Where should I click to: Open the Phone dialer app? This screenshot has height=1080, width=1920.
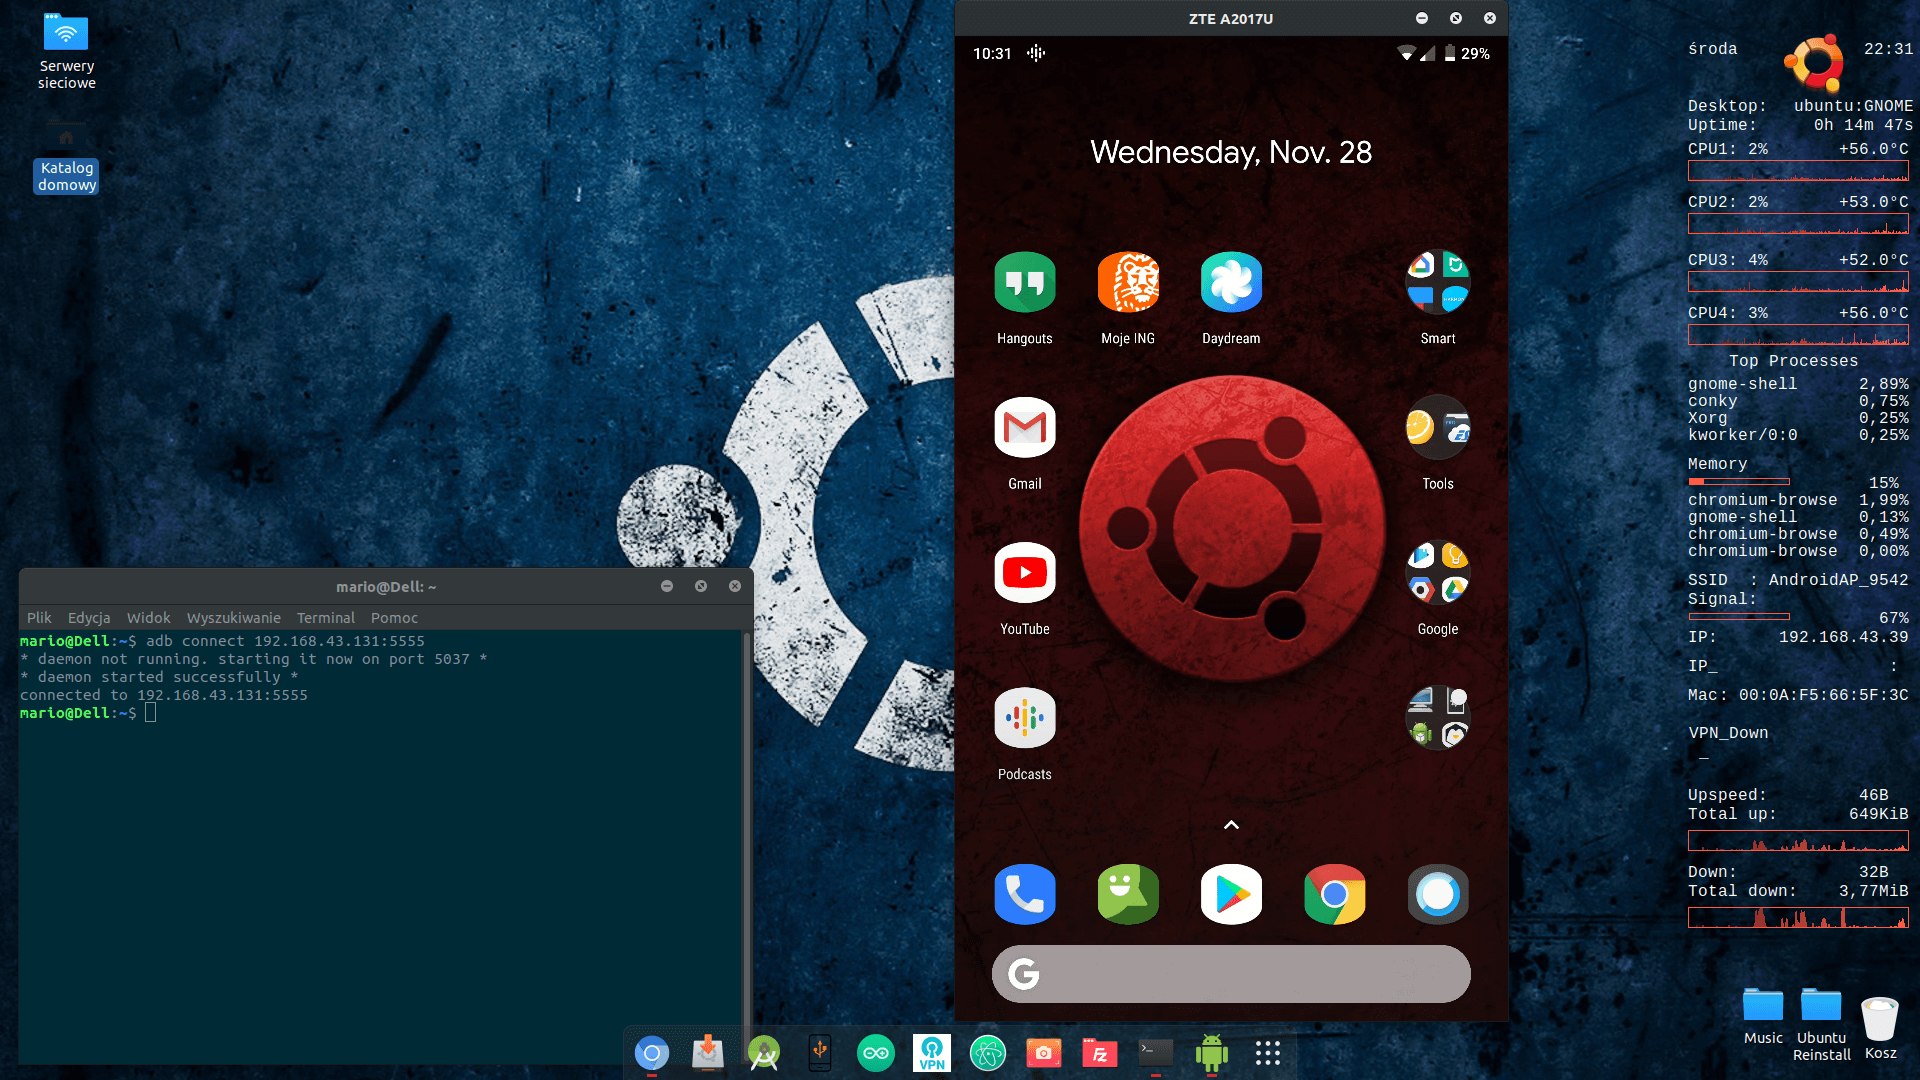[x=1024, y=894]
